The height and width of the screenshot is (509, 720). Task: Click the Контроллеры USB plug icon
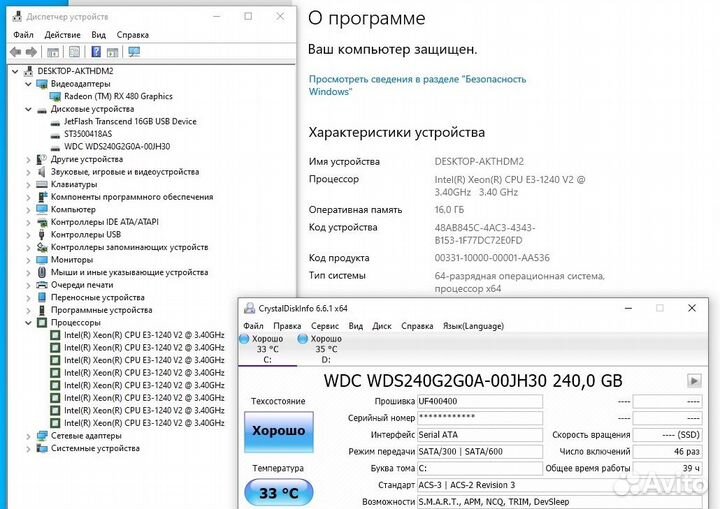click(x=42, y=235)
